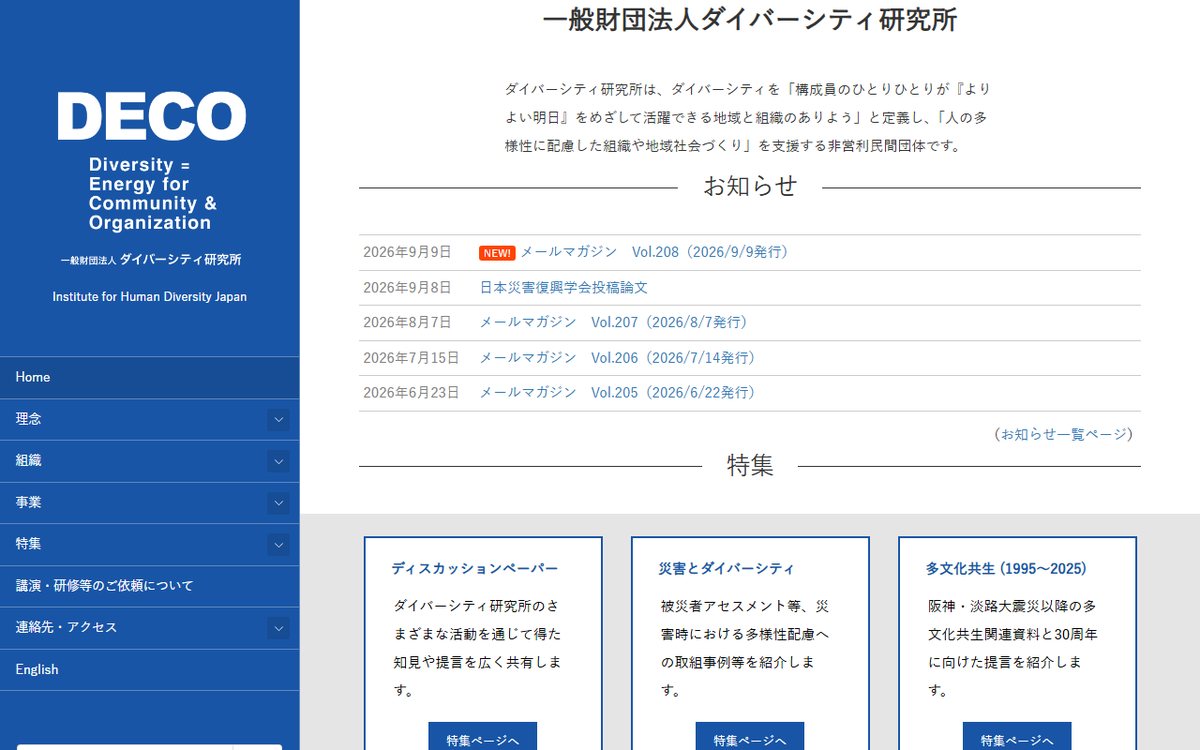Click 特集ページへ button under 多文化共生
The image size is (1200, 750).
[1017, 738]
